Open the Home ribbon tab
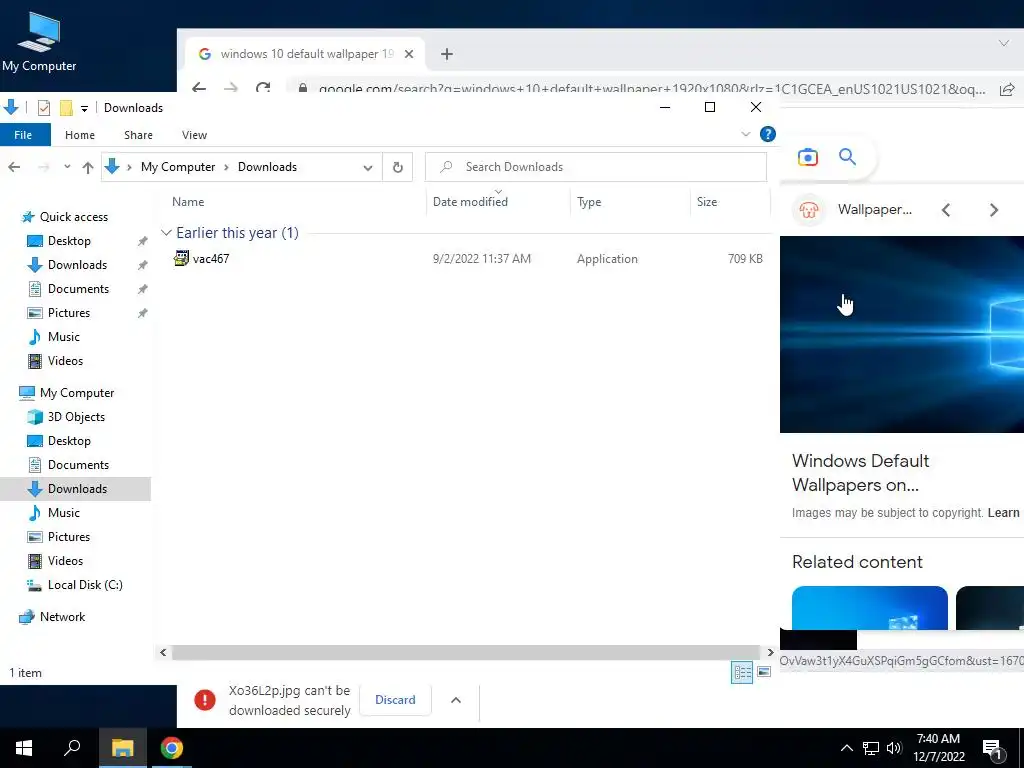This screenshot has width=1024, height=768. pos(80,135)
